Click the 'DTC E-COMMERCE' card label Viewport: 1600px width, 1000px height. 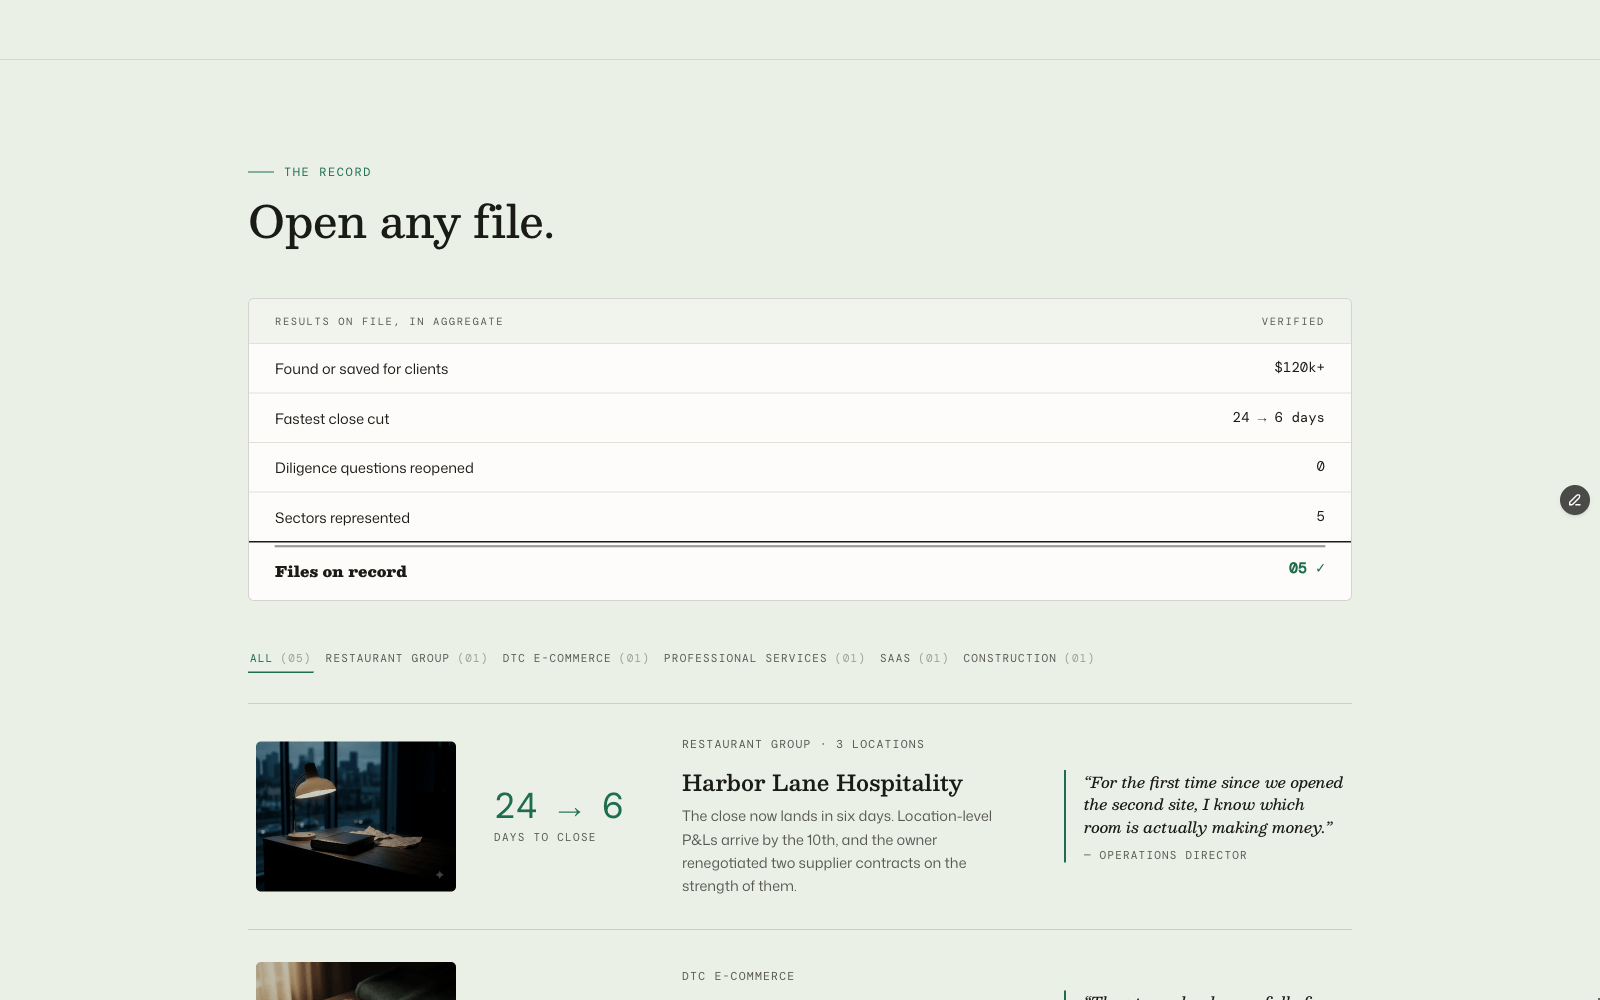coord(738,976)
